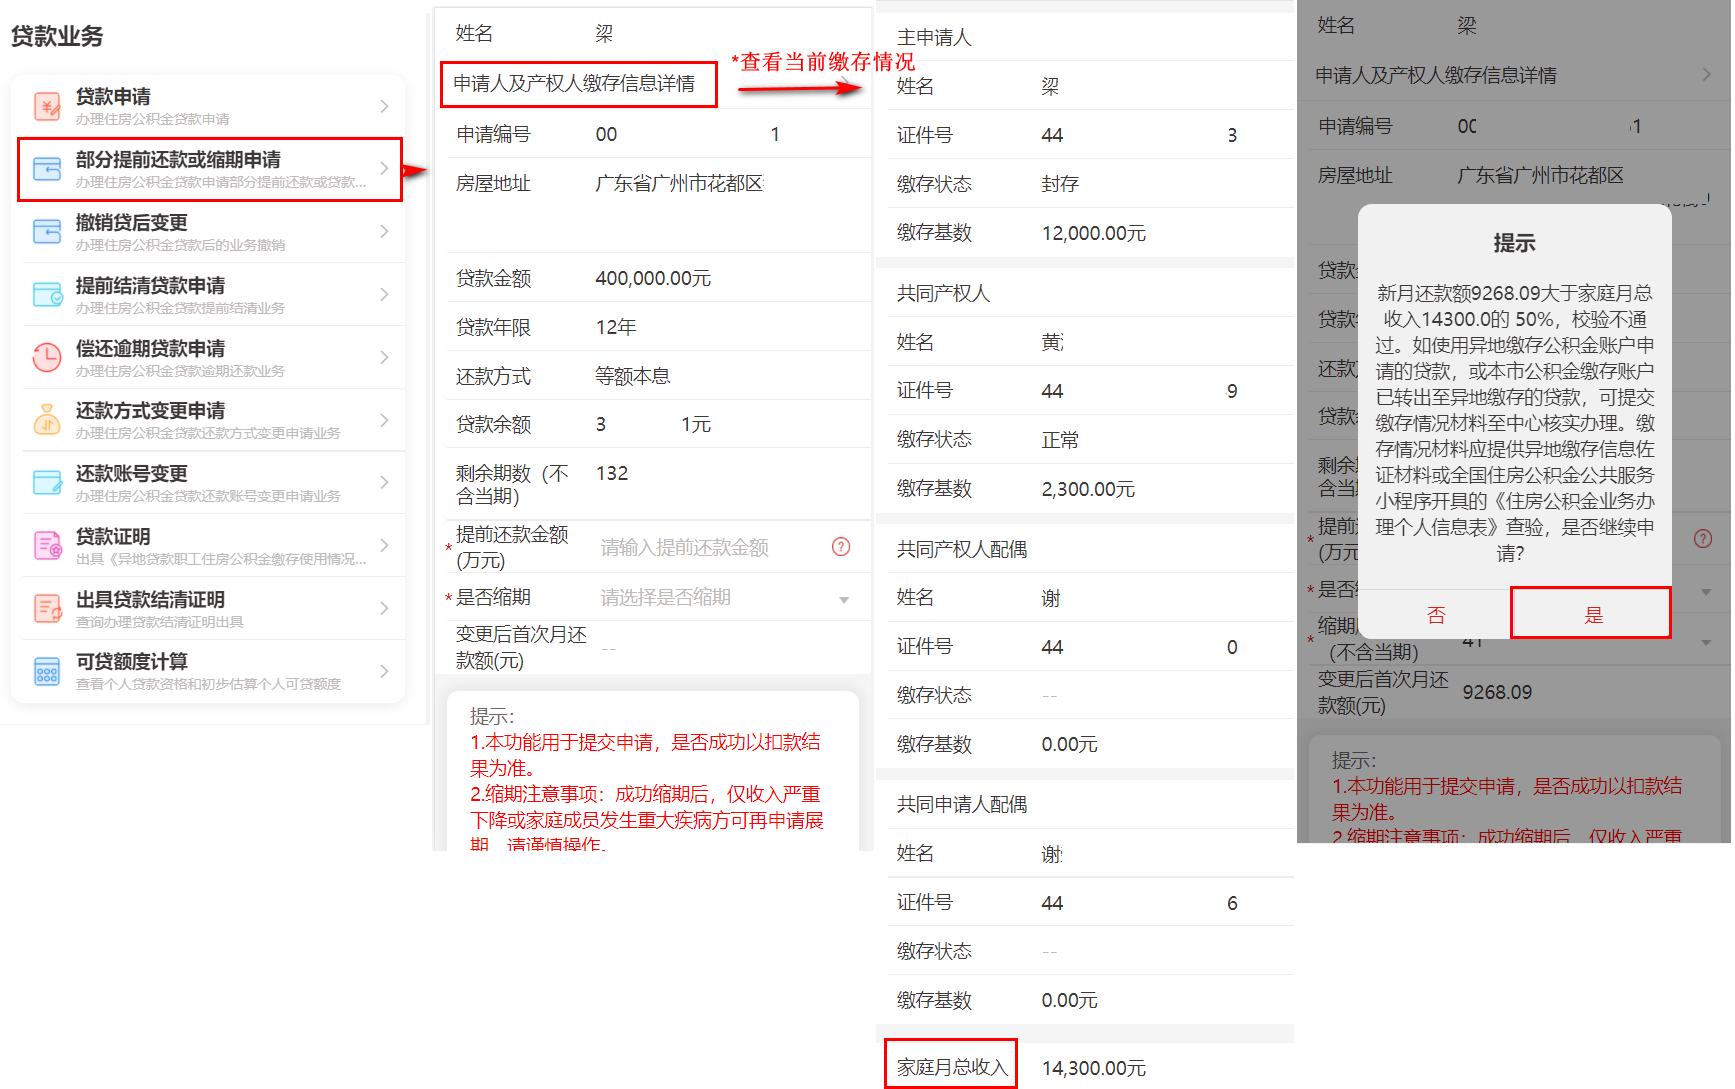The image size is (1735, 1089).
Task: Click the 2,300.00元 缴存基数 value
Action: pyautogui.click(x=1088, y=489)
